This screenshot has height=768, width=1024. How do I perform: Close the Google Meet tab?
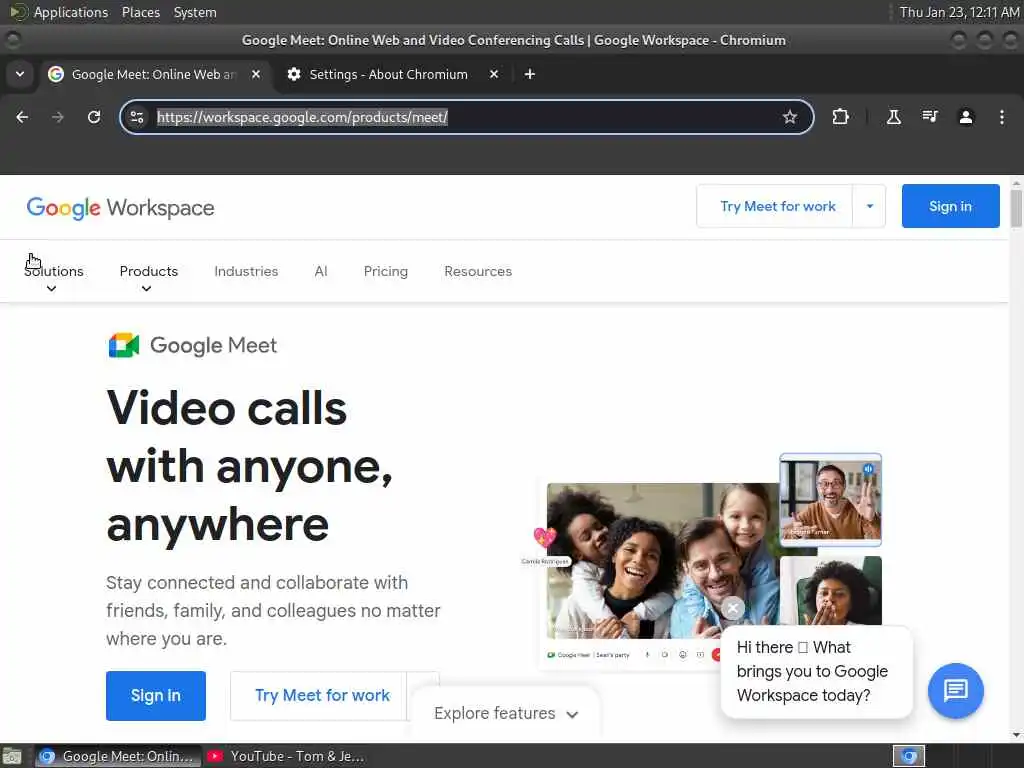(x=256, y=74)
